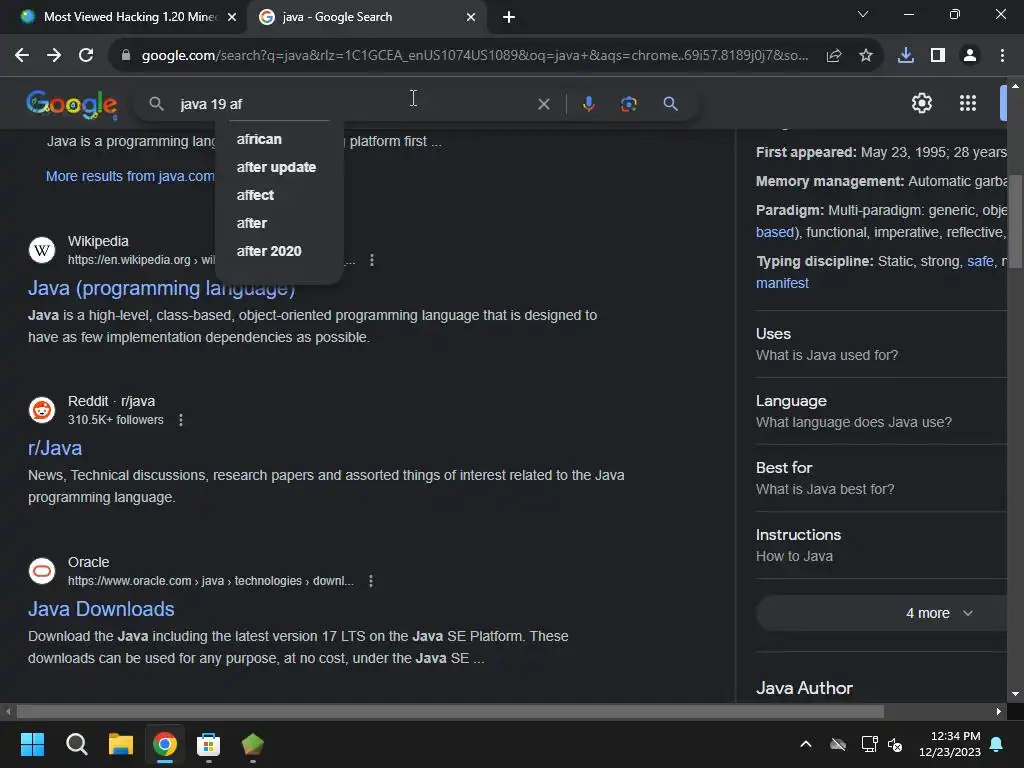The height and width of the screenshot is (768, 1024).
Task: Go back to the previous page
Action: pyautogui.click(x=22, y=56)
